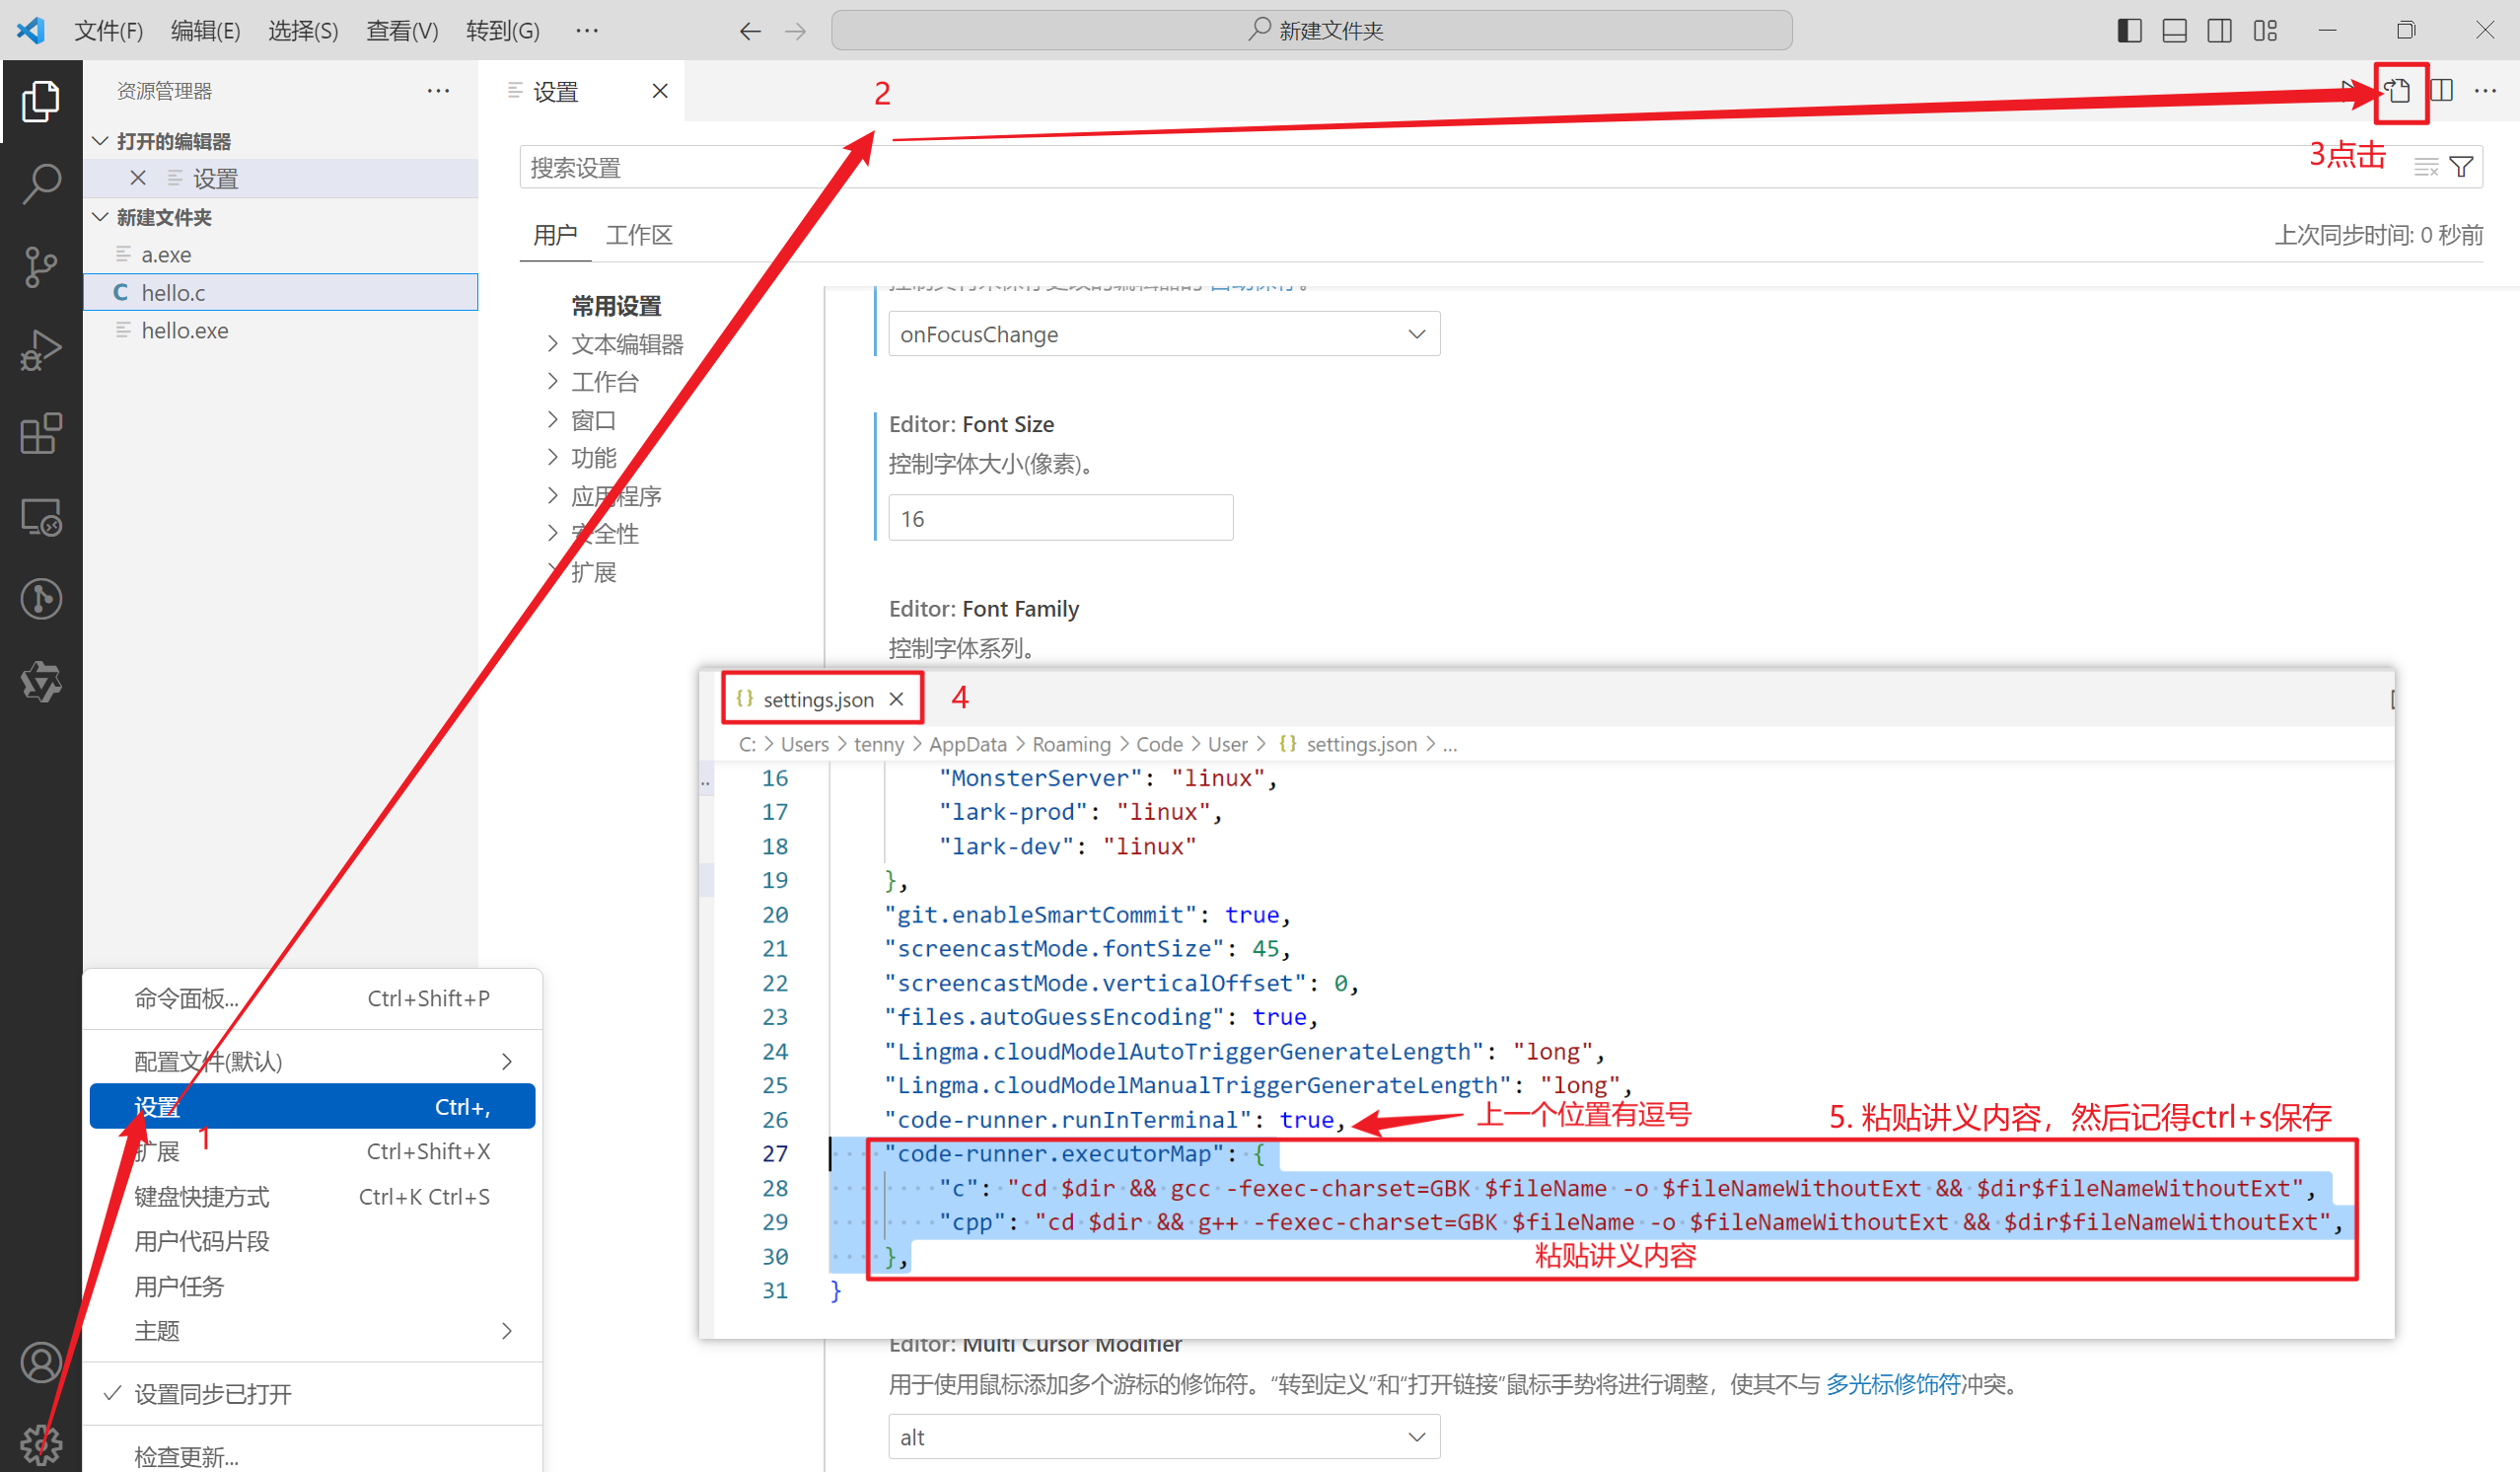Select 键盘快捷方式 in the manage menu
Viewport: 2520px width, 1472px height.
click(202, 1196)
